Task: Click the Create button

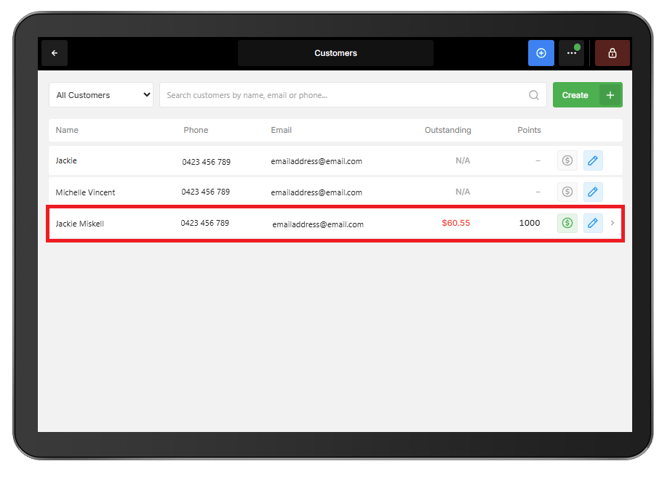Action: pos(588,95)
